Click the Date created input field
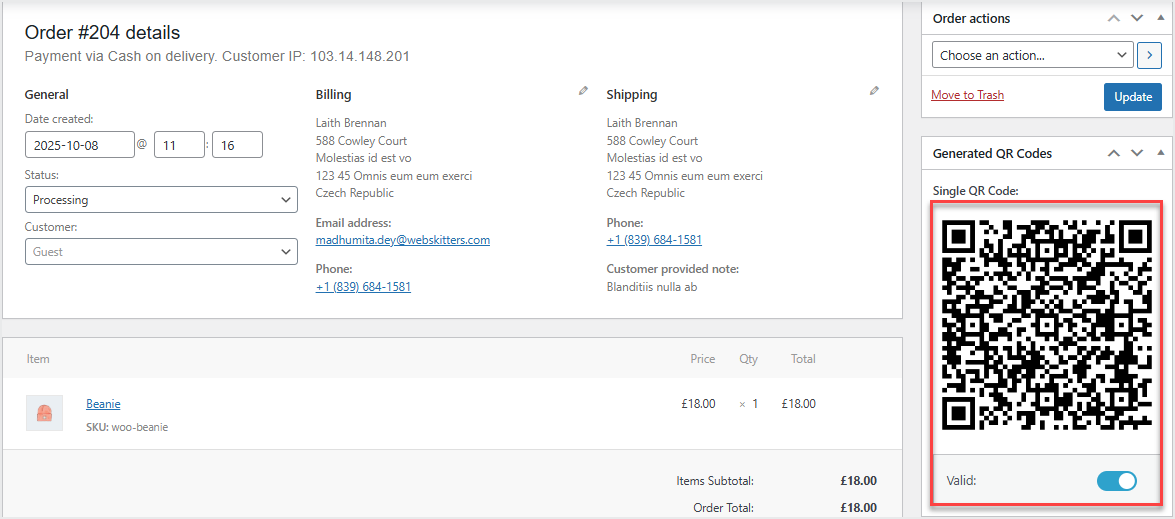Screen dimensions: 1175x519 point(80,145)
